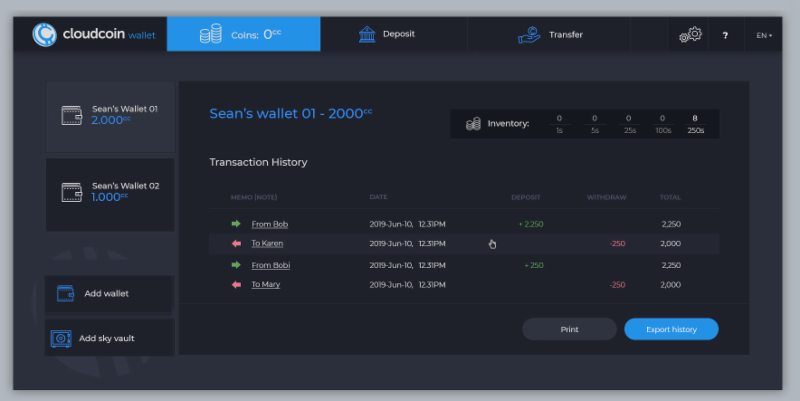Click the Inventory coin stack icon
The image size is (800, 401).
(473, 124)
